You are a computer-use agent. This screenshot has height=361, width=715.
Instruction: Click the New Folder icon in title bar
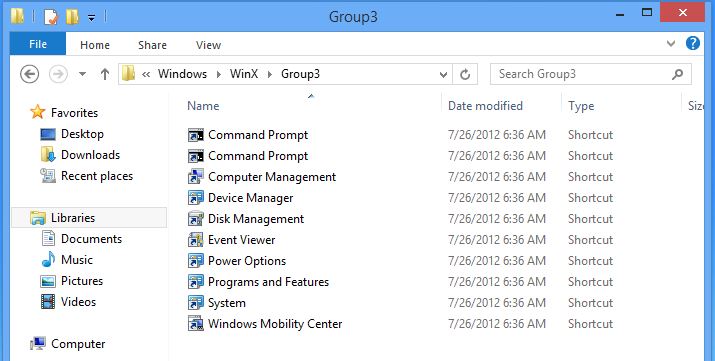click(x=73, y=17)
